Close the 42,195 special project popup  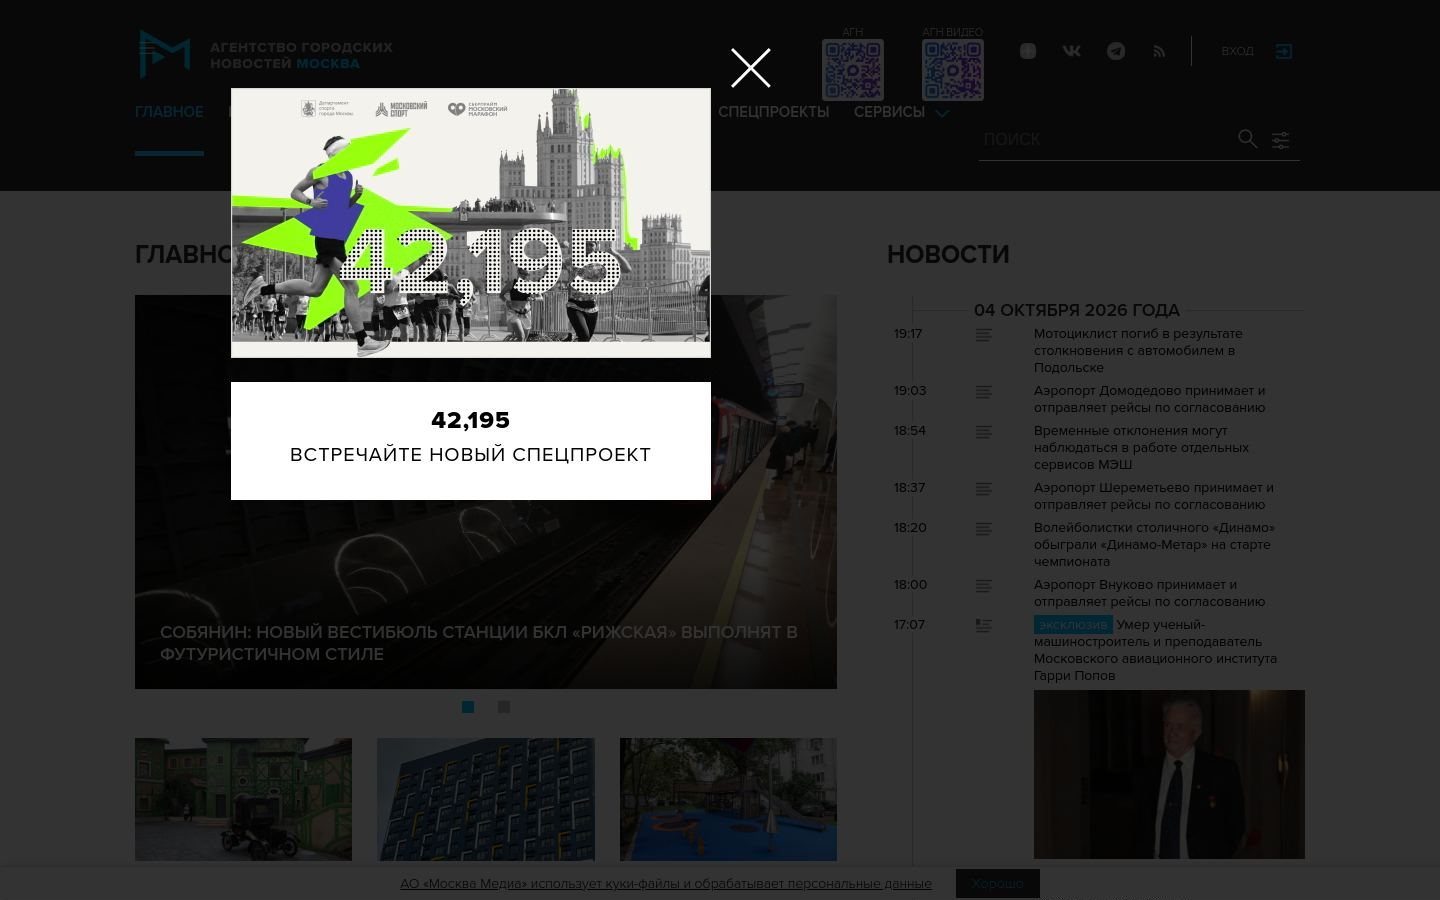(750, 68)
